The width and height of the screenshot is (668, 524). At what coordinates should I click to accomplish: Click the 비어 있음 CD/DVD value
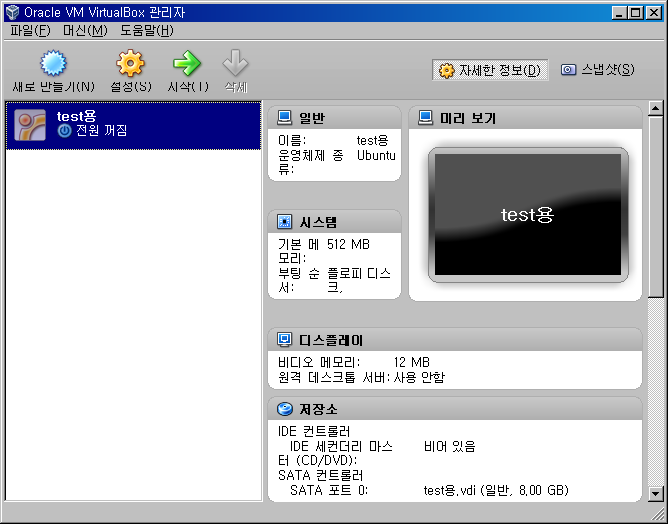click(449, 446)
